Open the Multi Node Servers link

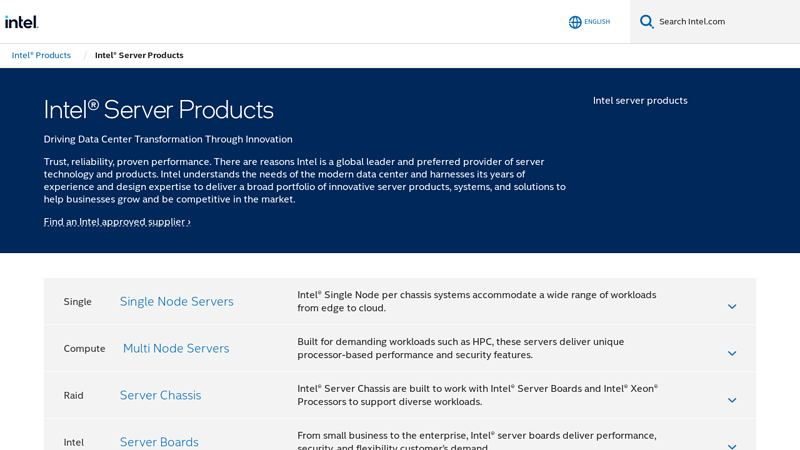[176, 348]
